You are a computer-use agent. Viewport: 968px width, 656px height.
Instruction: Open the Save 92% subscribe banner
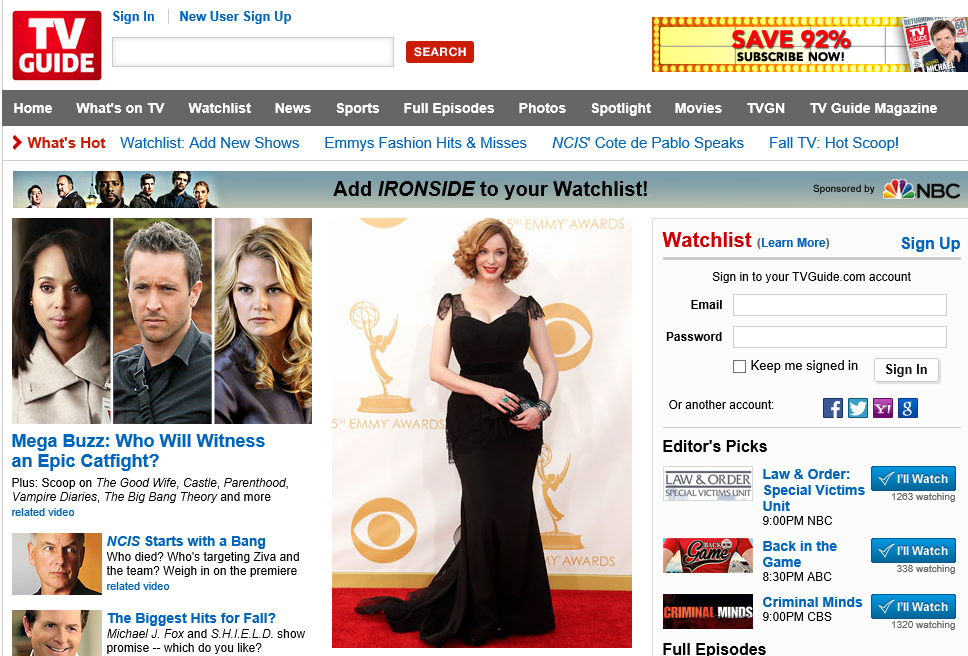click(x=810, y=45)
